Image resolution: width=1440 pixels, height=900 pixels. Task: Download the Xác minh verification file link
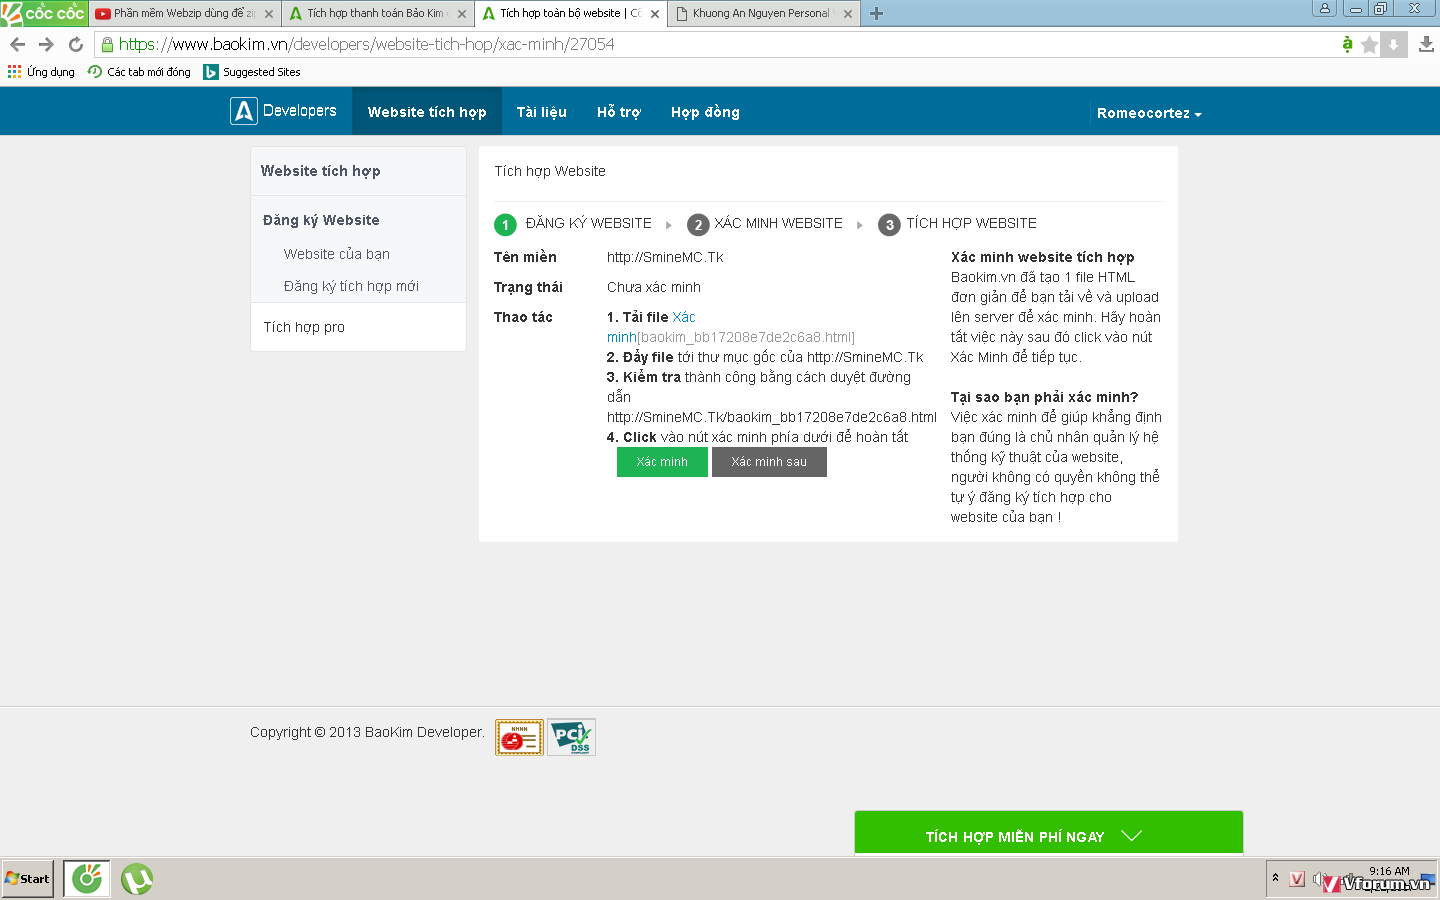pyautogui.click(x=684, y=317)
